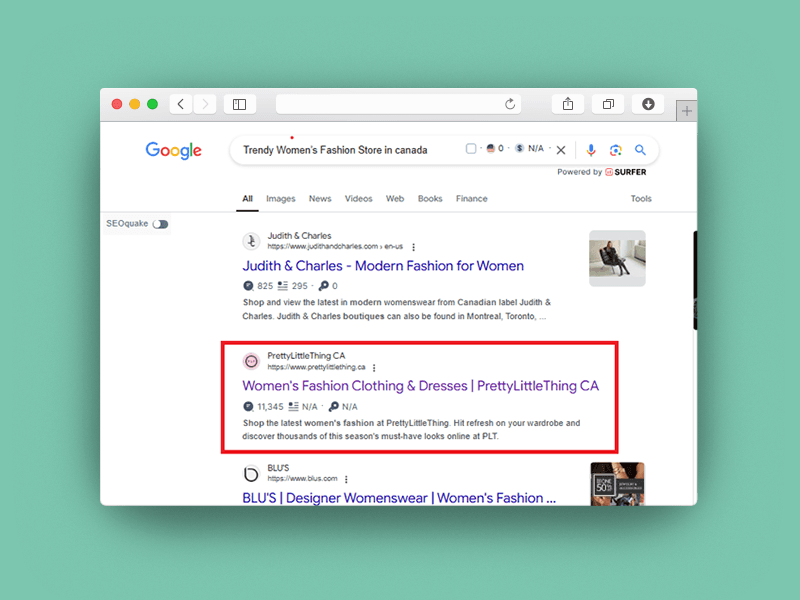Click the magnifying glass search icon
Image resolution: width=800 pixels, height=600 pixels.
click(640, 150)
